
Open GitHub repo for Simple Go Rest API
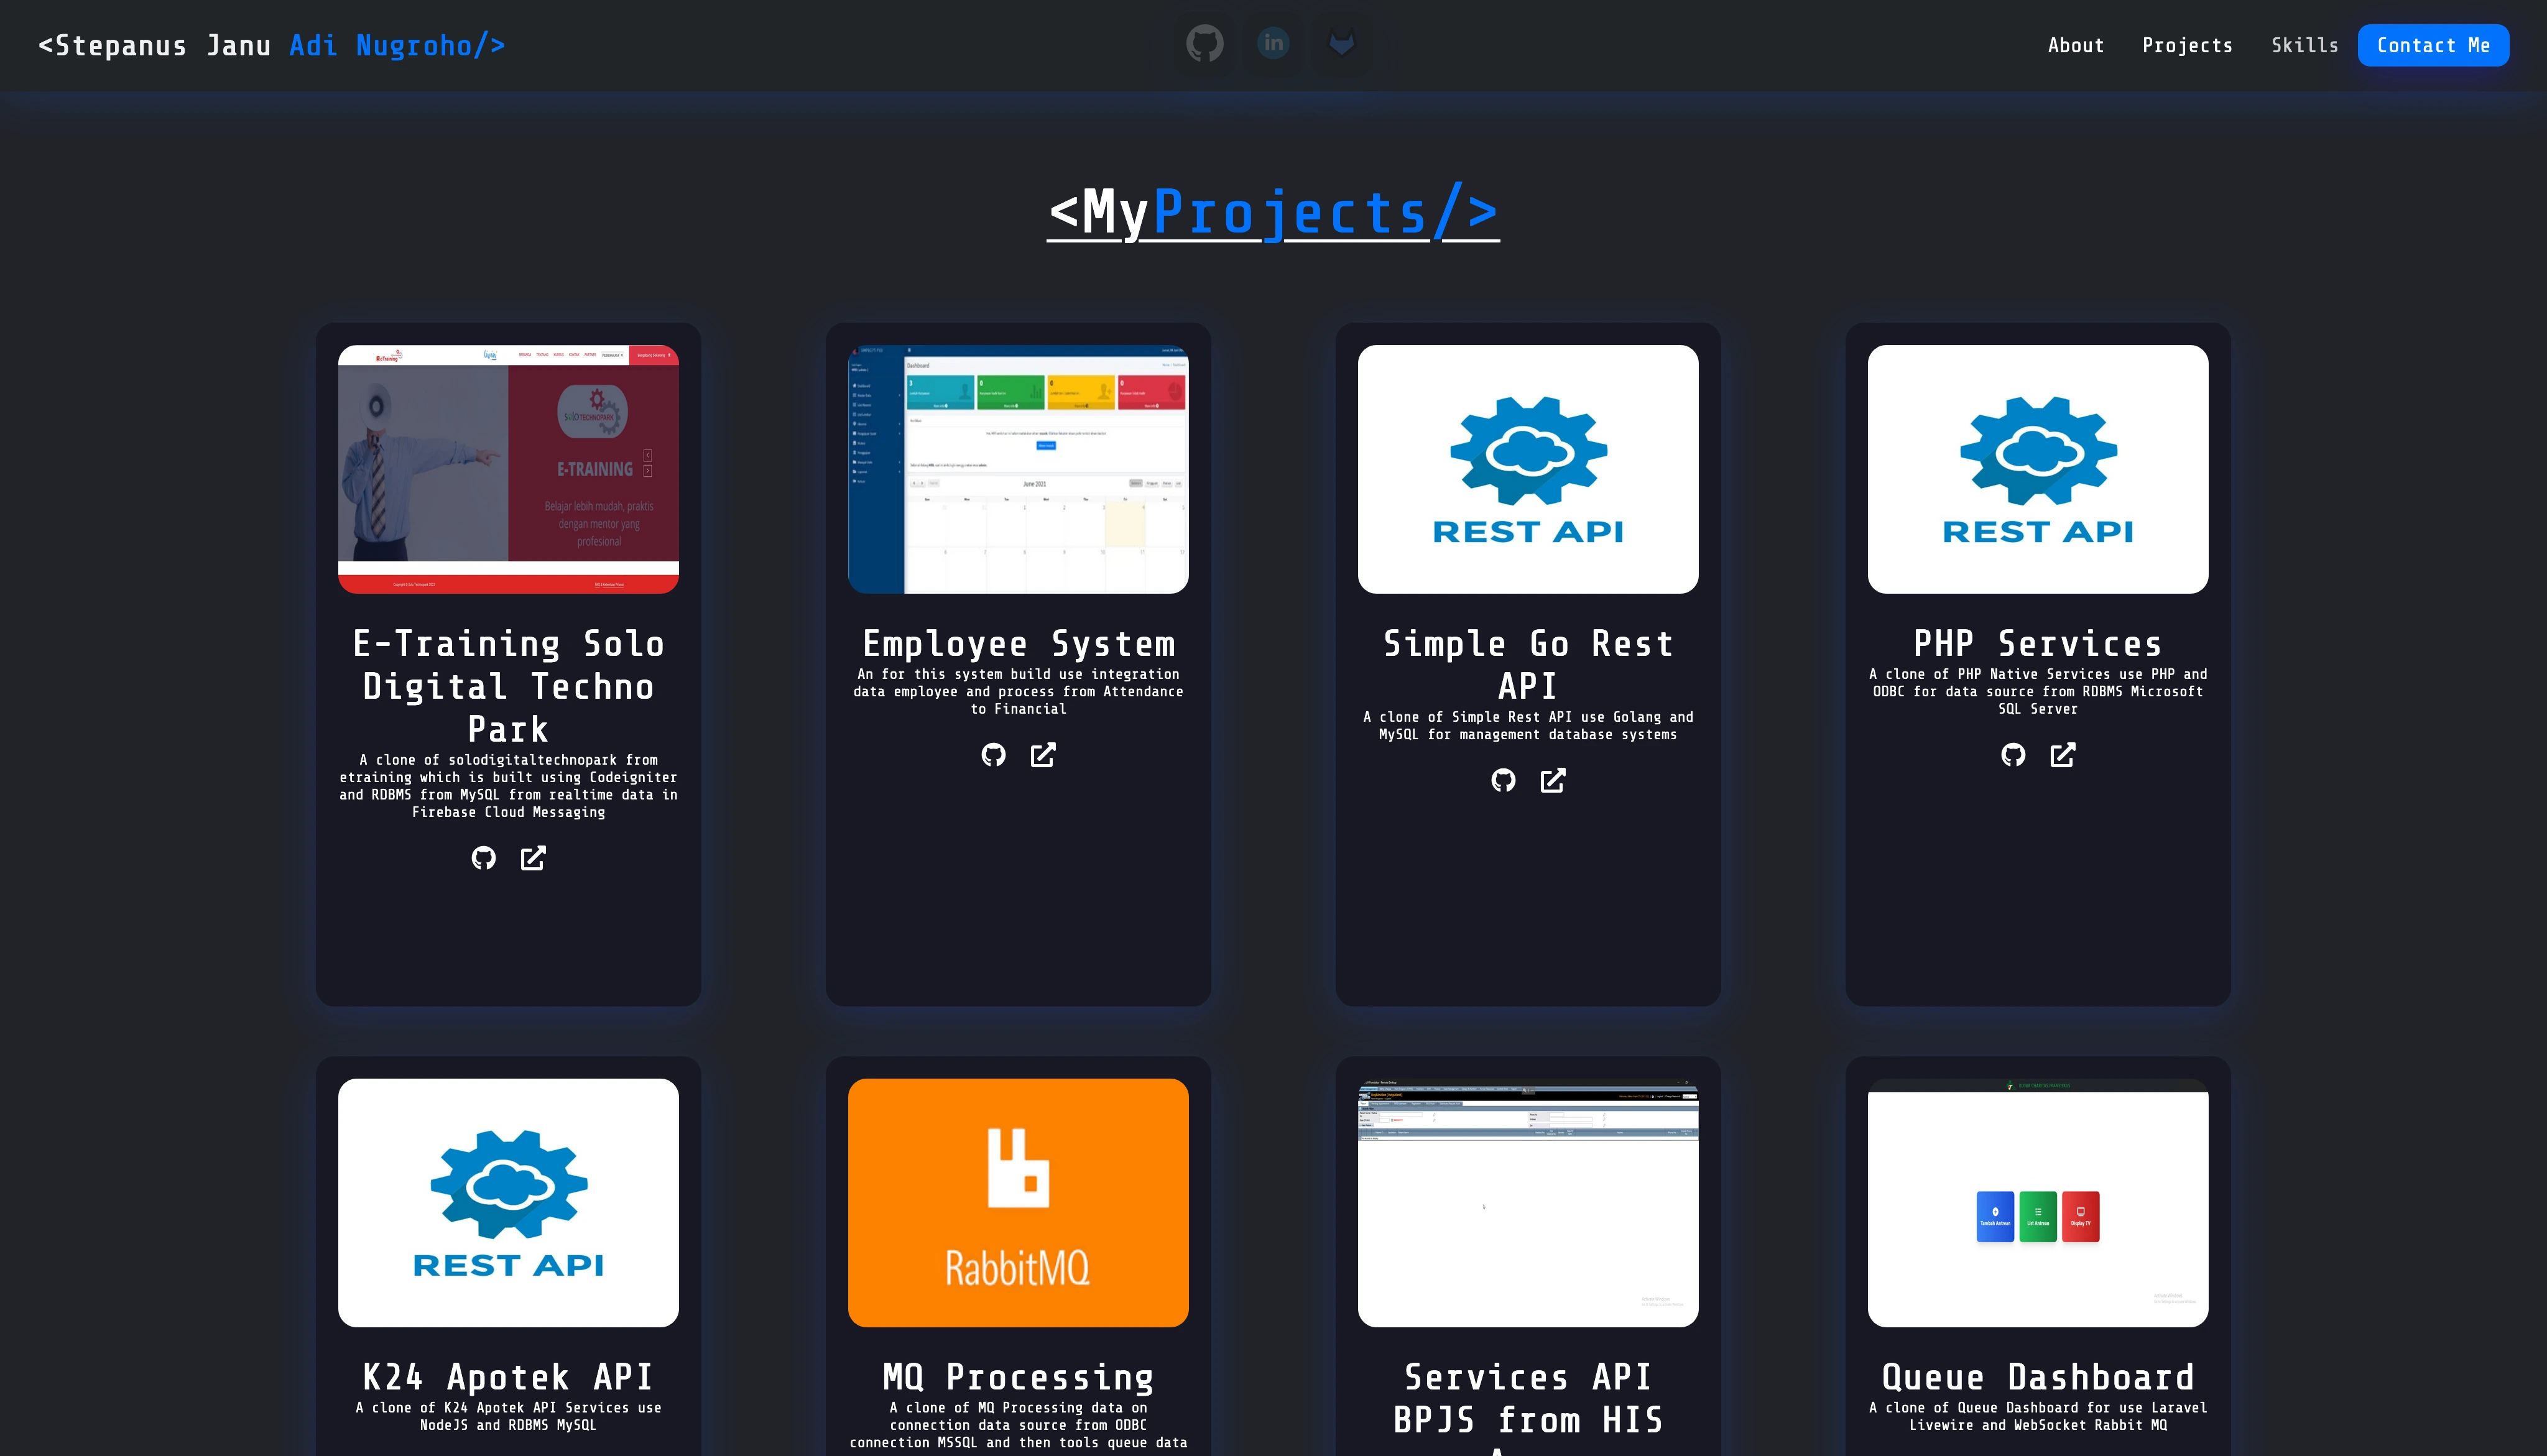tap(1503, 780)
